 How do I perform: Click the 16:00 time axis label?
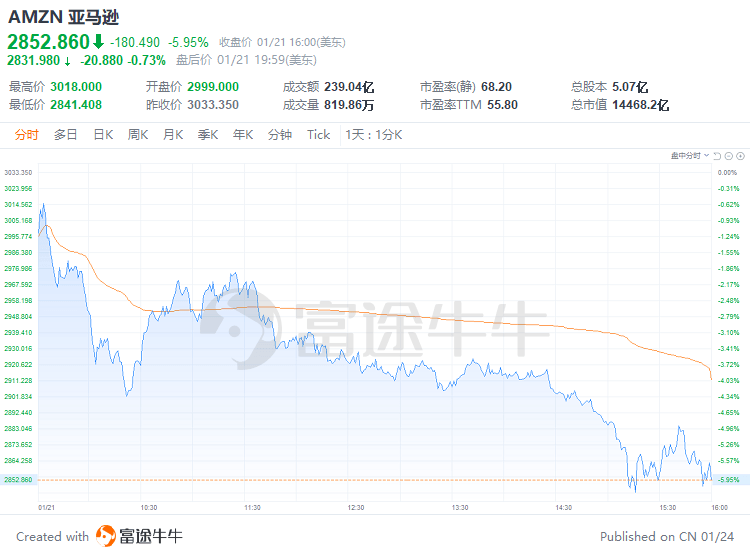tap(719, 507)
